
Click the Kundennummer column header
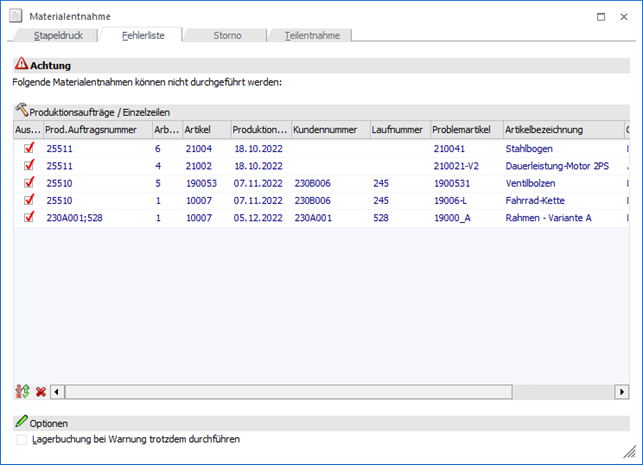click(x=329, y=130)
